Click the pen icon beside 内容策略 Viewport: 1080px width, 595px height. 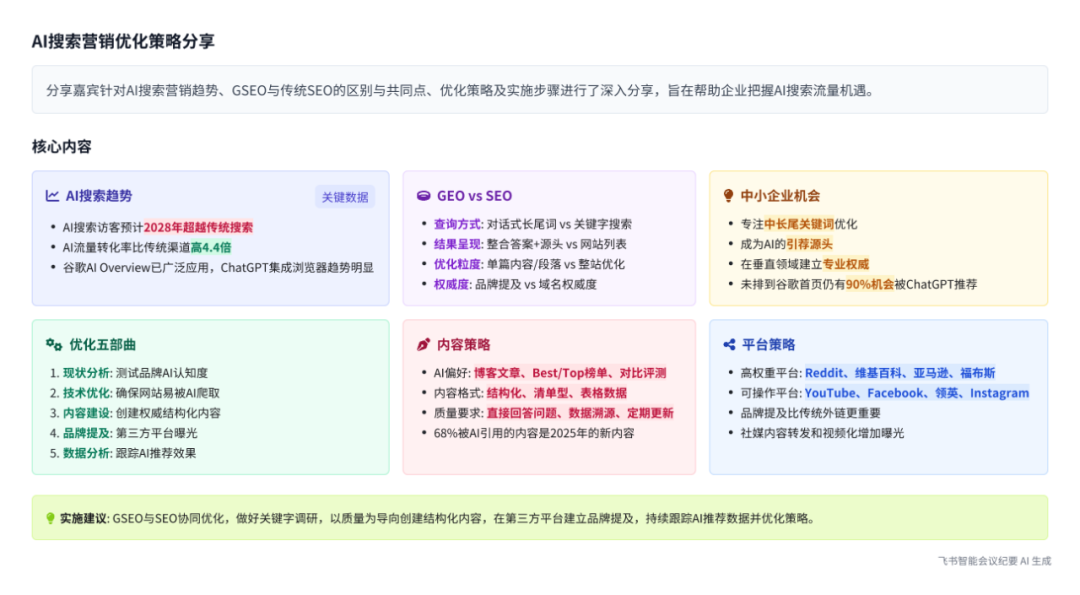click(424, 344)
